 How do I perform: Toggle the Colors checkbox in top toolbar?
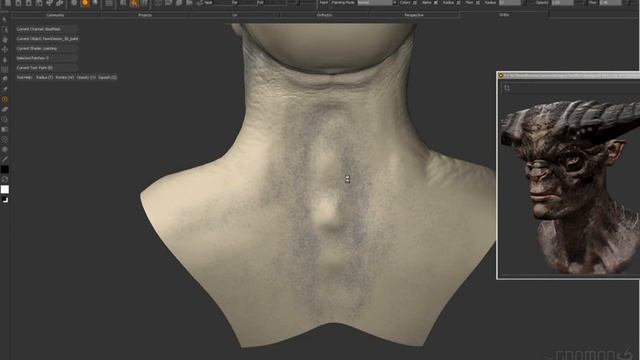tap(415, 2)
